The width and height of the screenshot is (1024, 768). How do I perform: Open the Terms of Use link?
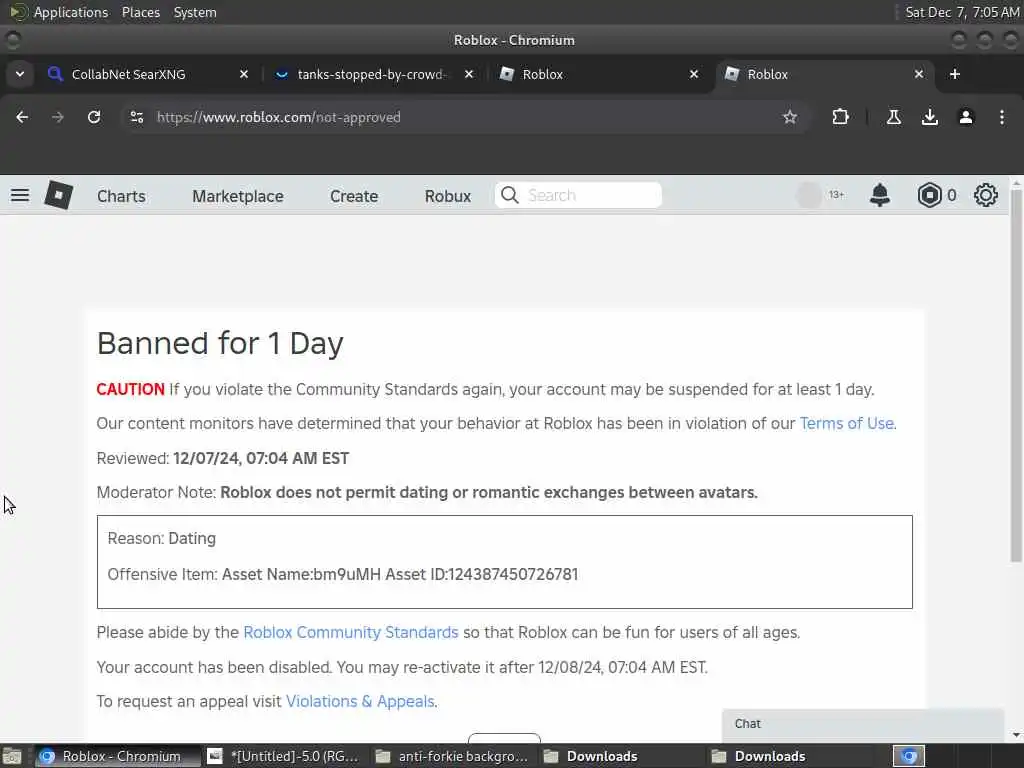846,423
